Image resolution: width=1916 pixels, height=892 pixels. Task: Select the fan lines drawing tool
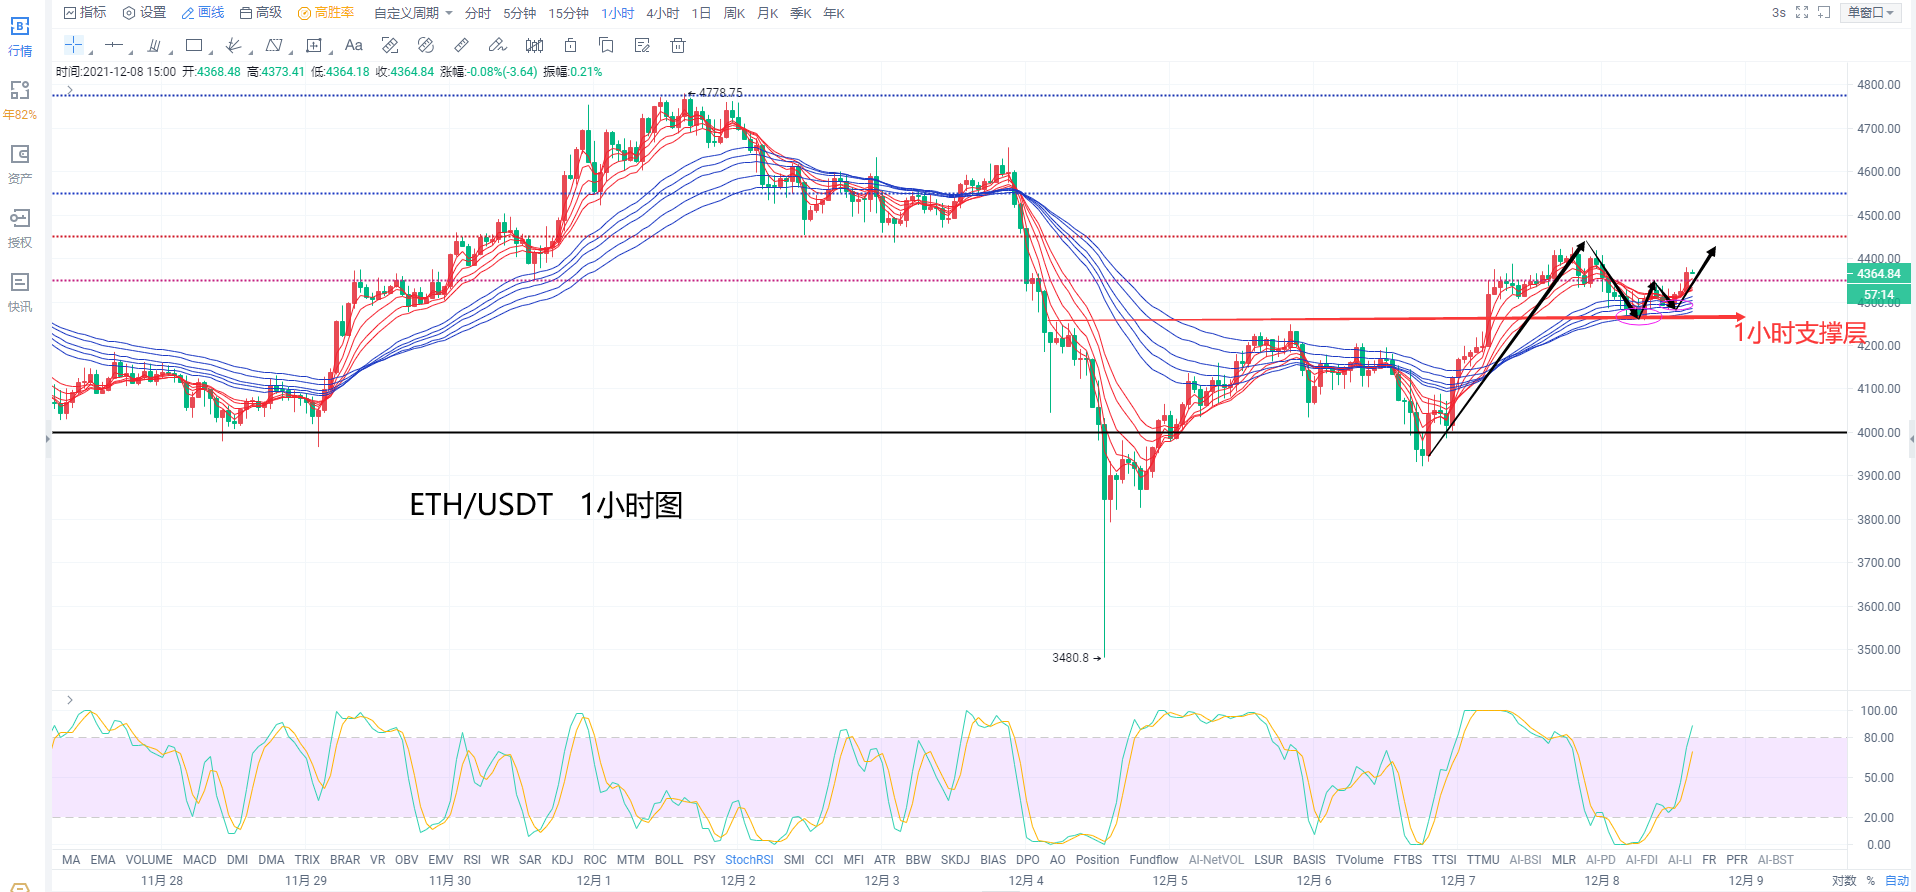[233, 45]
